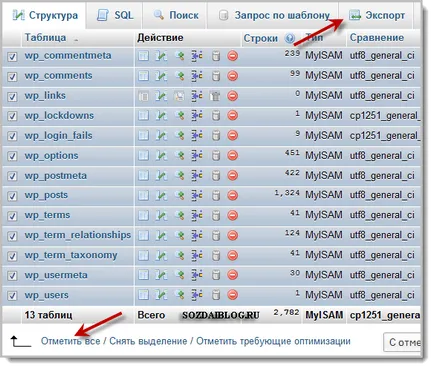The width and height of the screenshot is (434, 369).
Task: Empty wp_terms using the trash icon
Action: (x=216, y=215)
